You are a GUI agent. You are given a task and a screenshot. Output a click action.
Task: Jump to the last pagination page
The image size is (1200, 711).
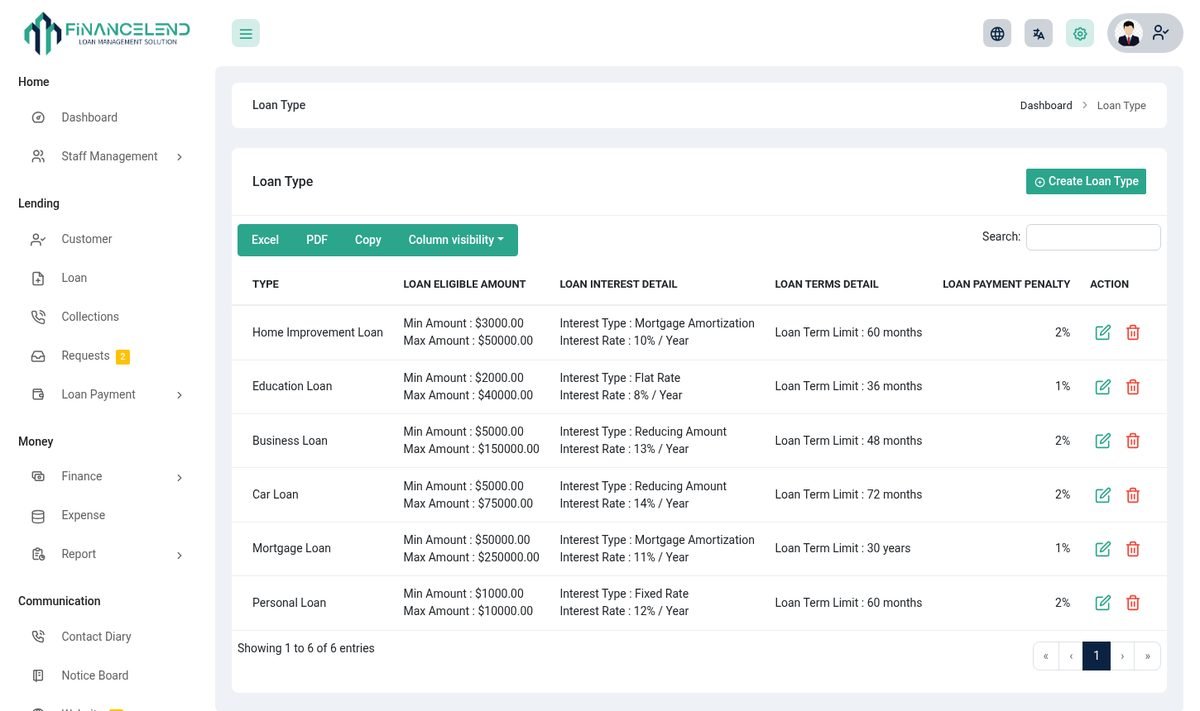[1148, 656]
